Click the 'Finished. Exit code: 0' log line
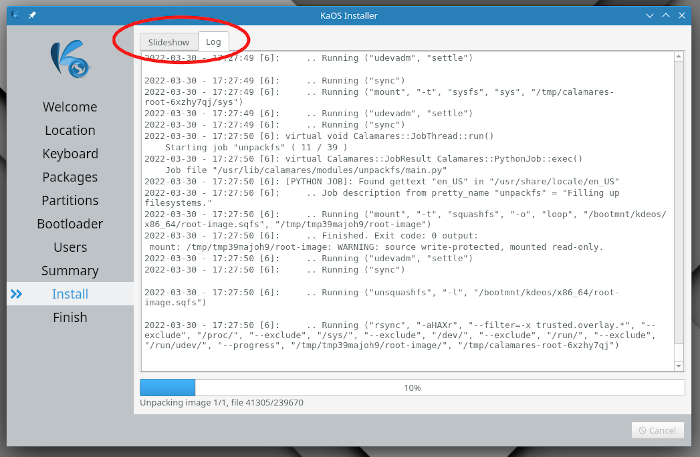Image resolution: width=700 pixels, height=457 pixels. 311,236
